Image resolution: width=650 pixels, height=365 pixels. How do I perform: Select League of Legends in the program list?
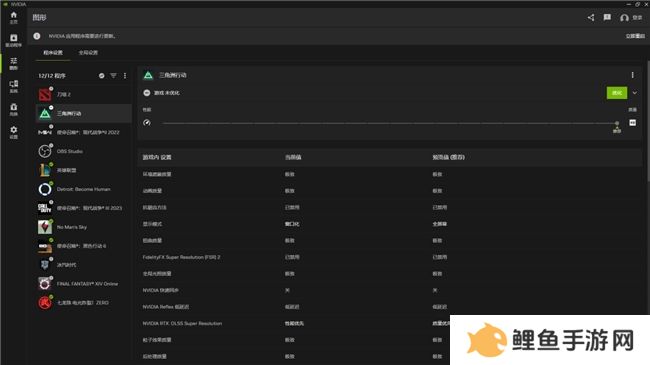coord(84,170)
